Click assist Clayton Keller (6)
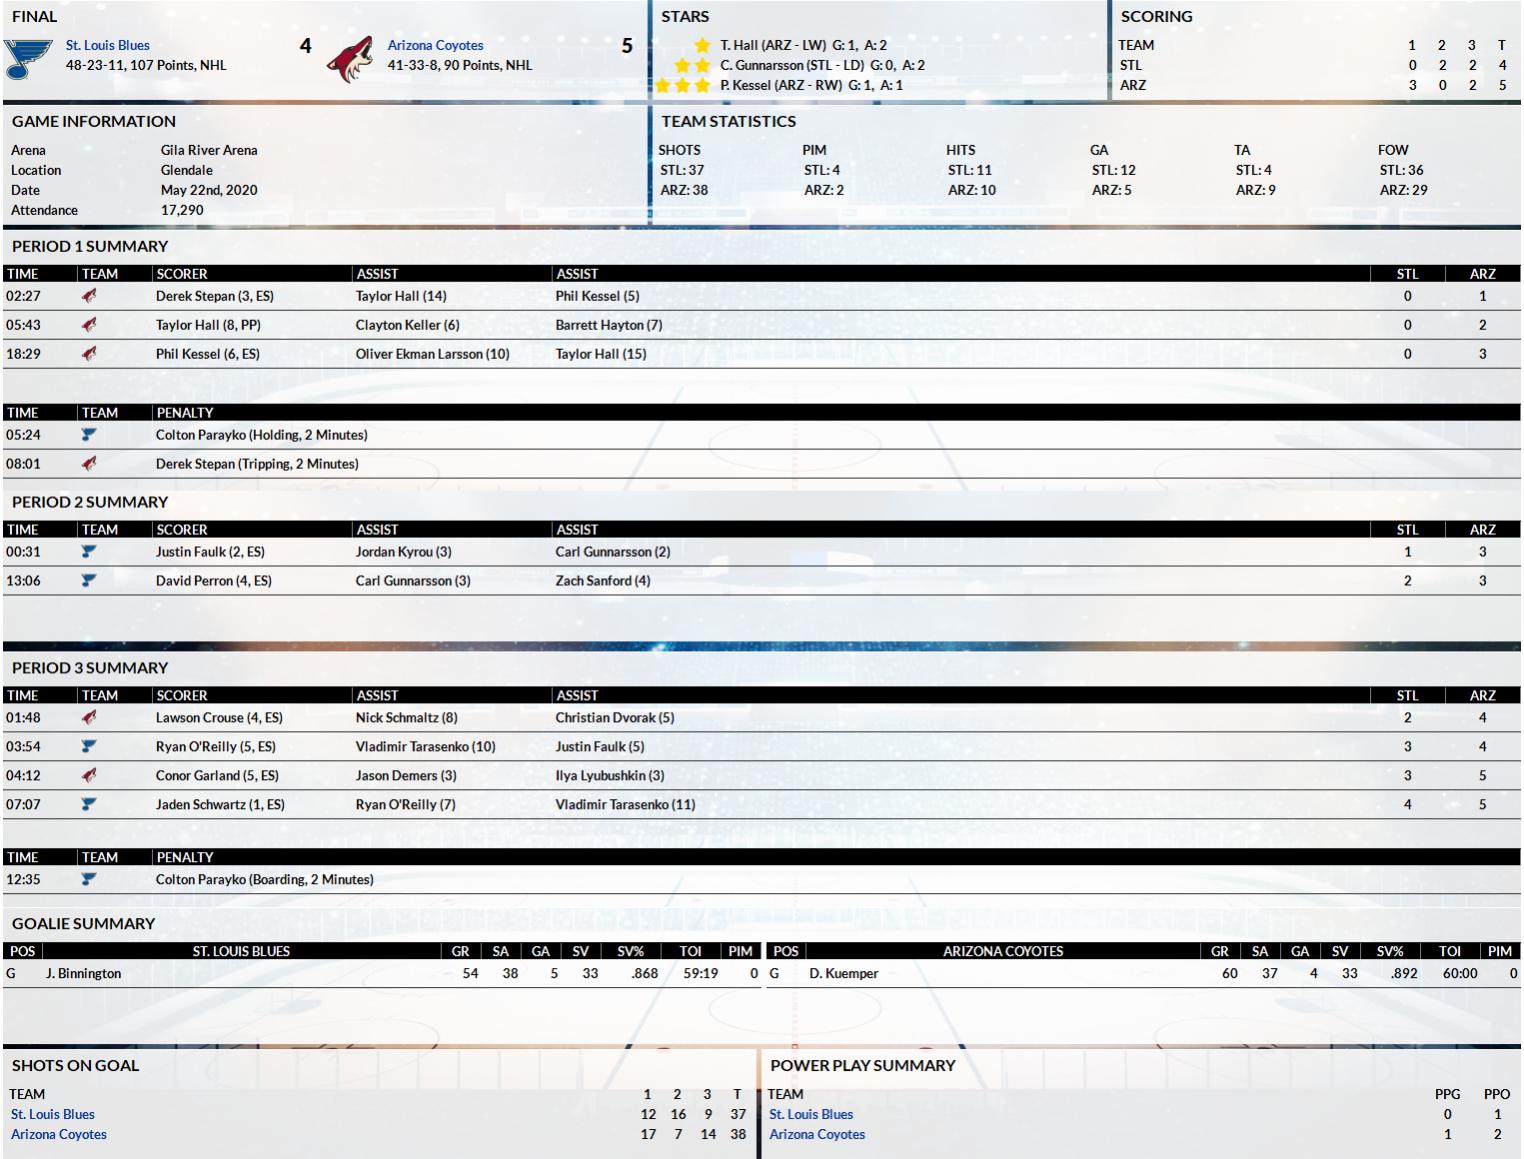This screenshot has height=1159, width=1524. (x=408, y=325)
